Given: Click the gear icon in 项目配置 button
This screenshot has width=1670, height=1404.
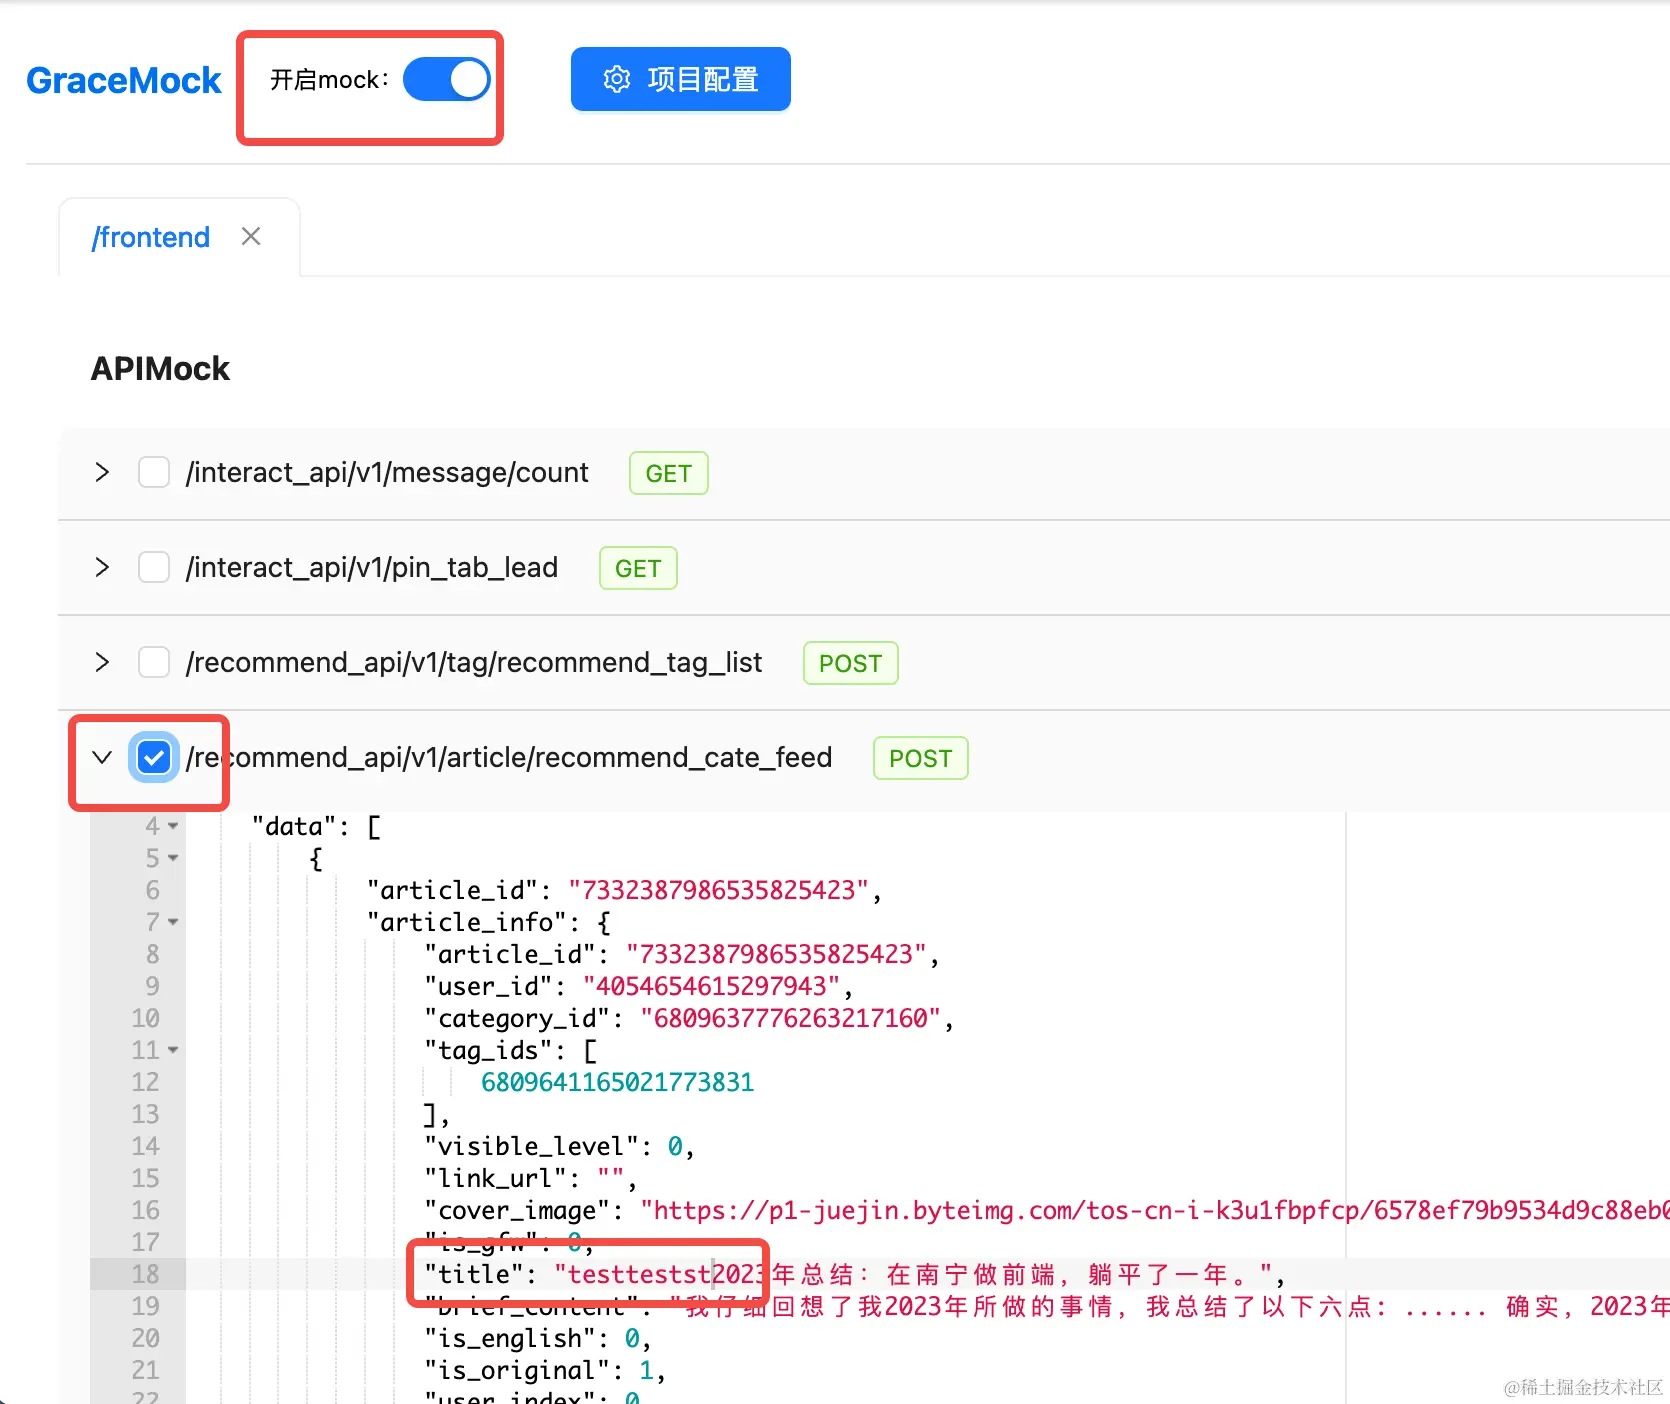Looking at the screenshot, I should coord(617,79).
